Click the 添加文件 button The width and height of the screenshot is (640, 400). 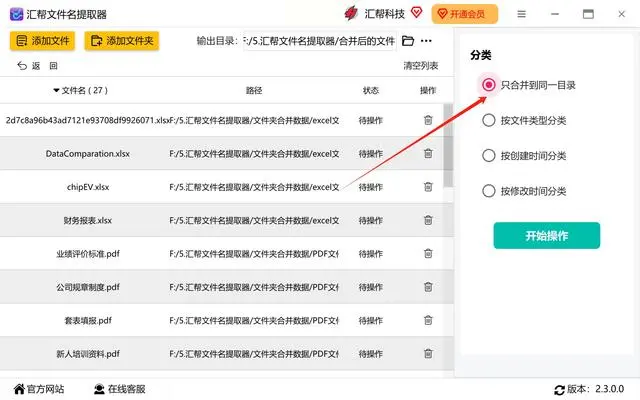tap(42, 41)
